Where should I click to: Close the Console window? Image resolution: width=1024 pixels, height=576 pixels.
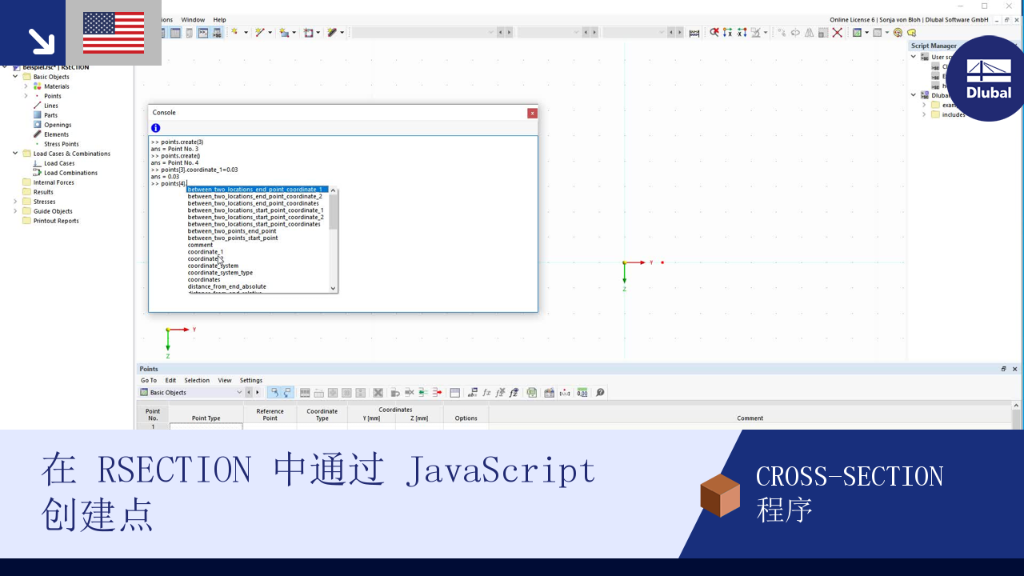click(532, 113)
